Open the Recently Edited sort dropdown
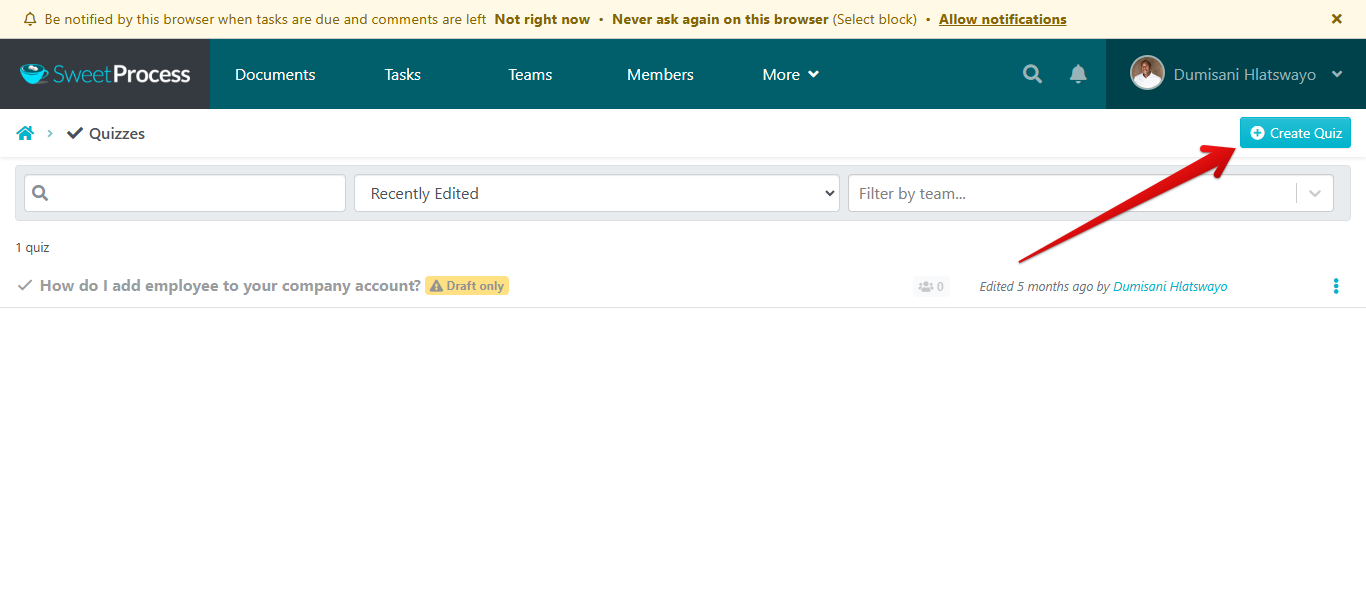Viewport: 1366px width, 607px height. pos(597,193)
